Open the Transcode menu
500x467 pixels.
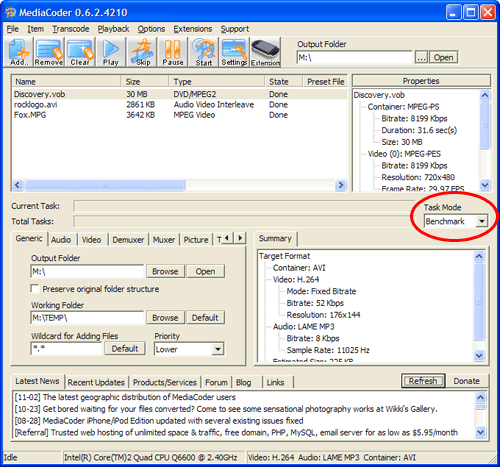[x=71, y=29]
